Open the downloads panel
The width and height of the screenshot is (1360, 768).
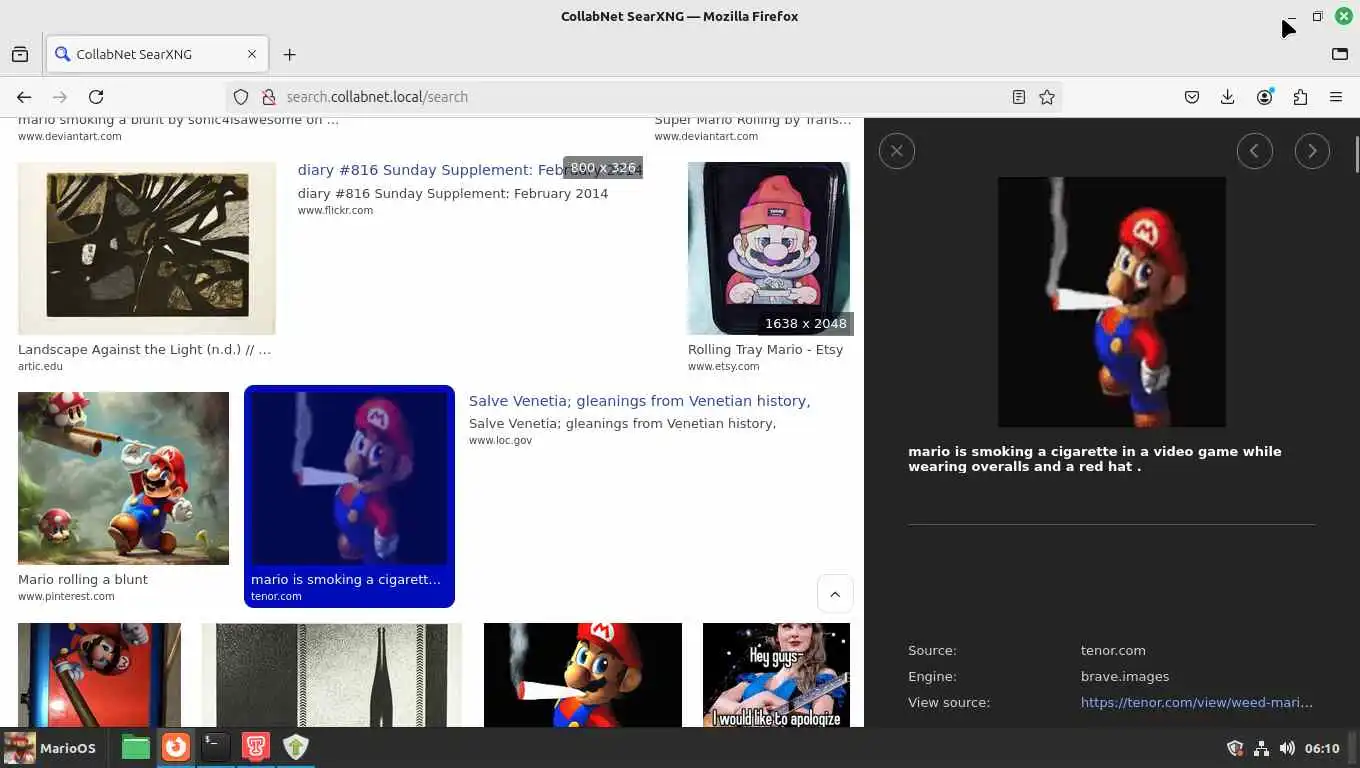(x=1228, y=97)
